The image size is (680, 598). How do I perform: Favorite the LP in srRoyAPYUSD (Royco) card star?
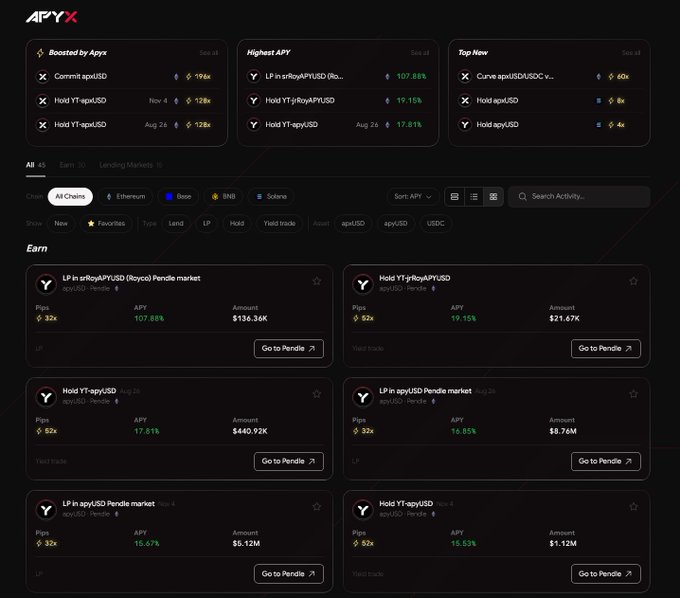[x=317, y=281]
